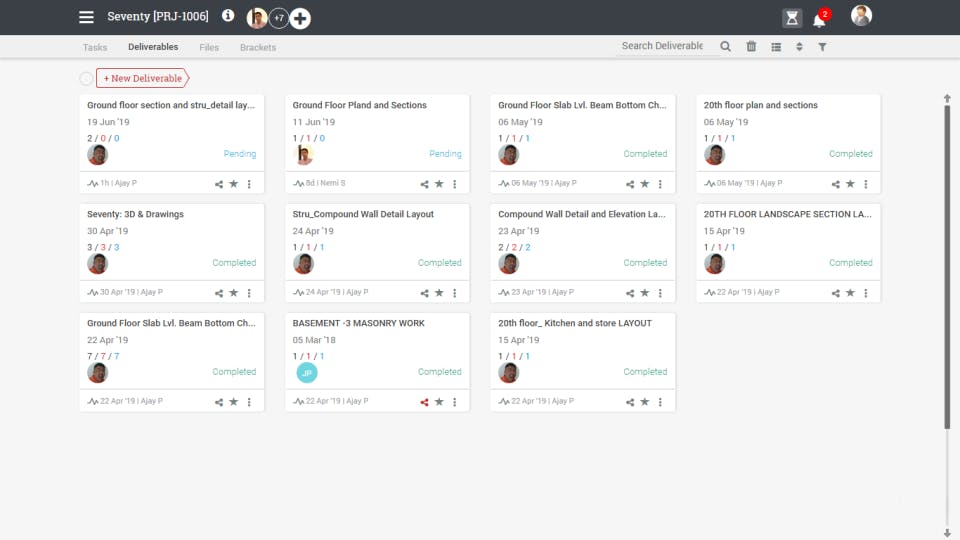
Task: Switch to the Tasks tab
Action: click(95, 47)
